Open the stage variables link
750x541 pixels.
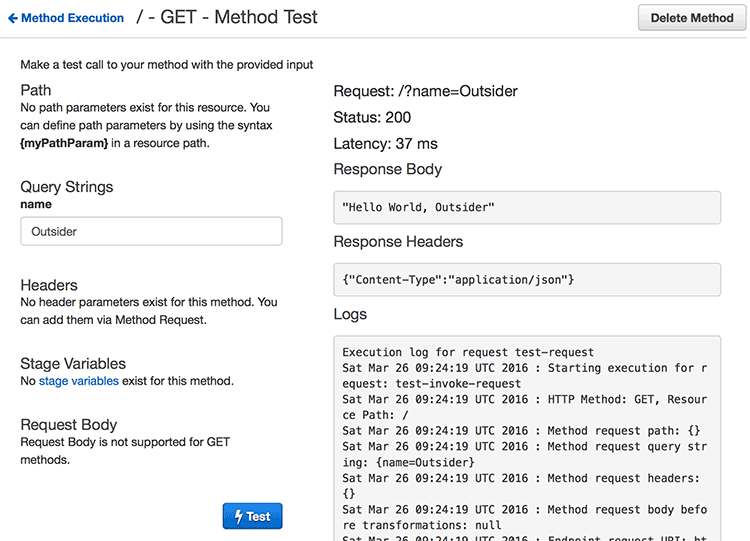pos(78,381)
